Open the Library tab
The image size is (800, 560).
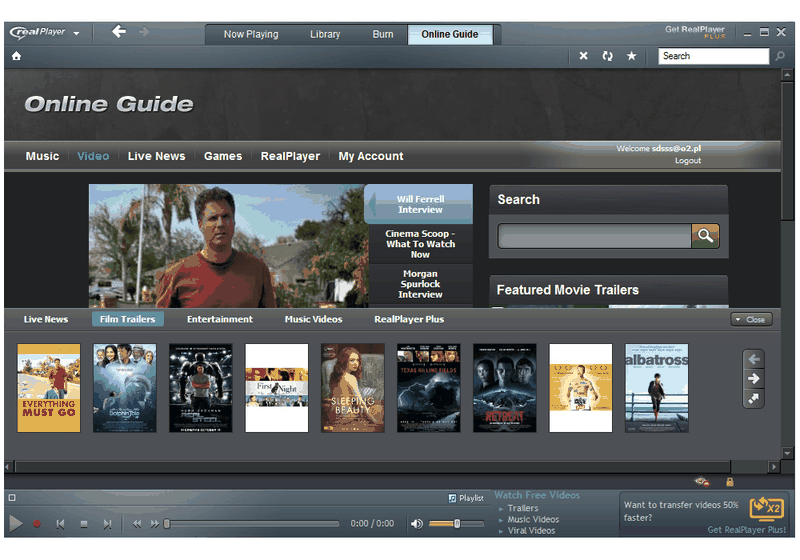tap(325, 34)
